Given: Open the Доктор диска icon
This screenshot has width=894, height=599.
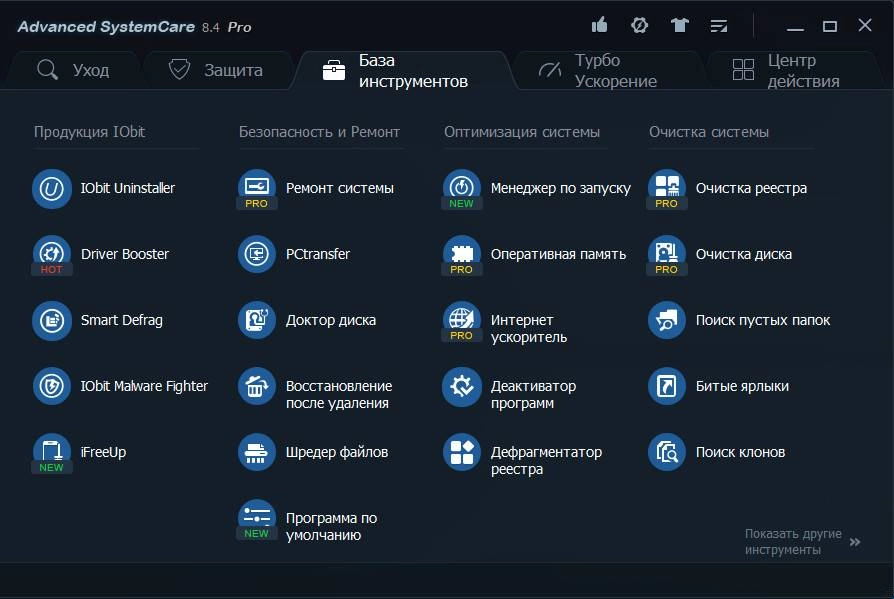Looking at the screenshot, I should [257, 320].
